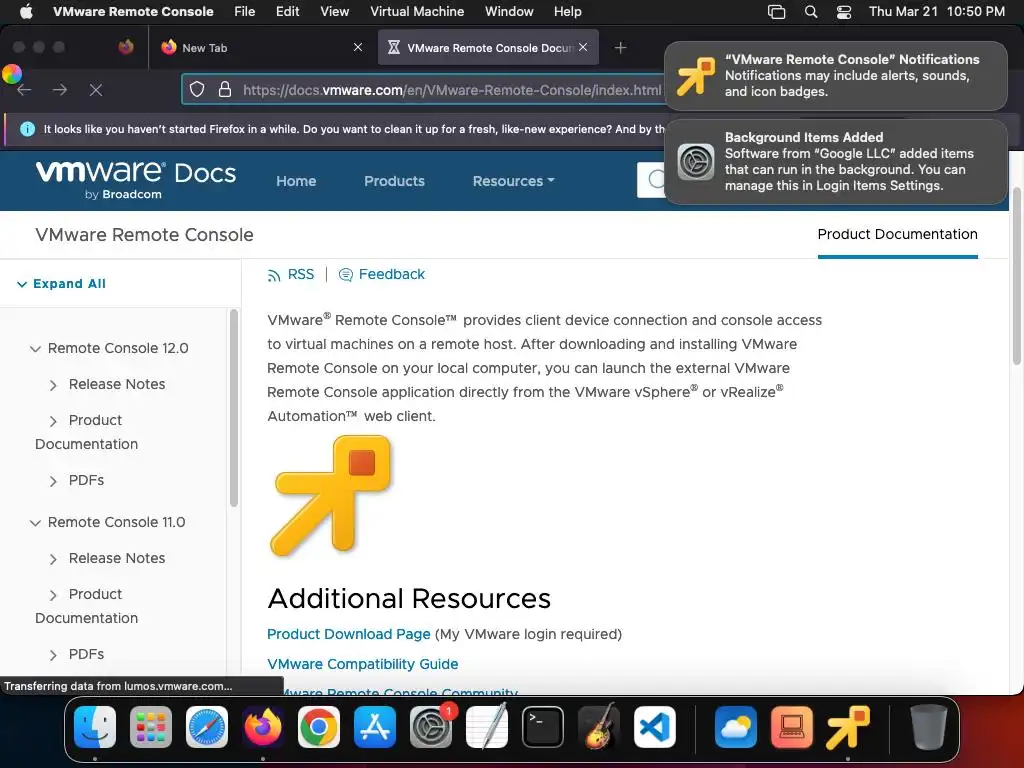
Task: Expand PDFs under Remote Console 12.0
Action: pyautogui.click(x=53, y=481)
